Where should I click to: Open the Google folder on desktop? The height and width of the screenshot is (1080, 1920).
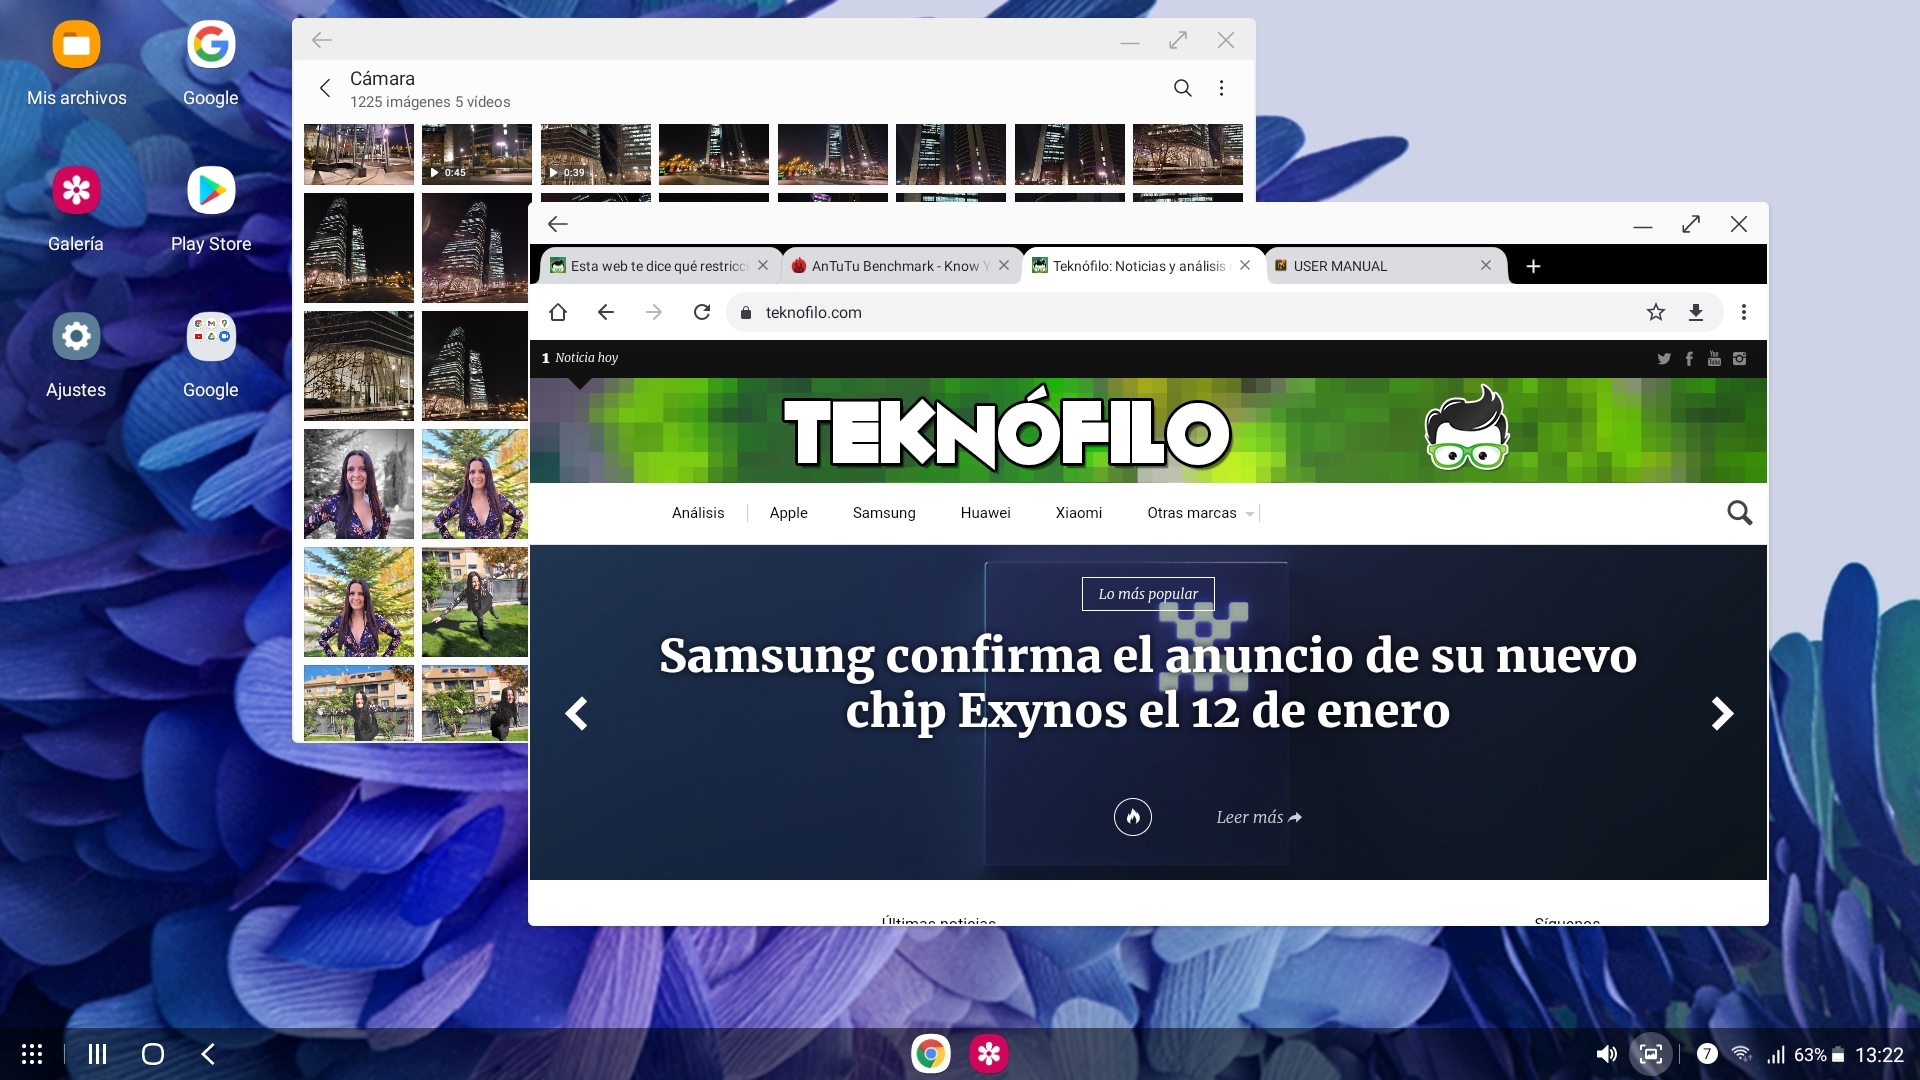point(210,354)
